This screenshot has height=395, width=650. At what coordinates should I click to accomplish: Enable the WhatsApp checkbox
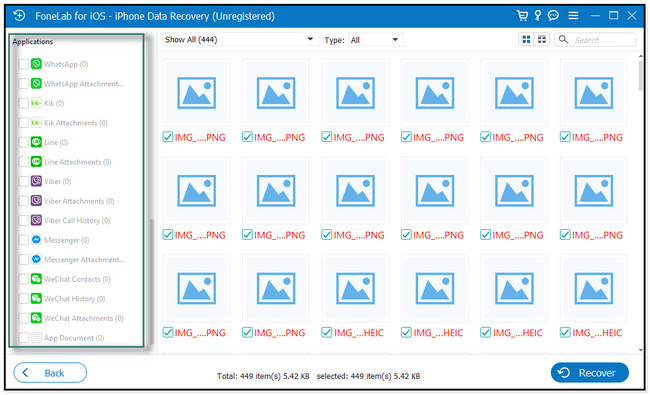pos(24,64)
